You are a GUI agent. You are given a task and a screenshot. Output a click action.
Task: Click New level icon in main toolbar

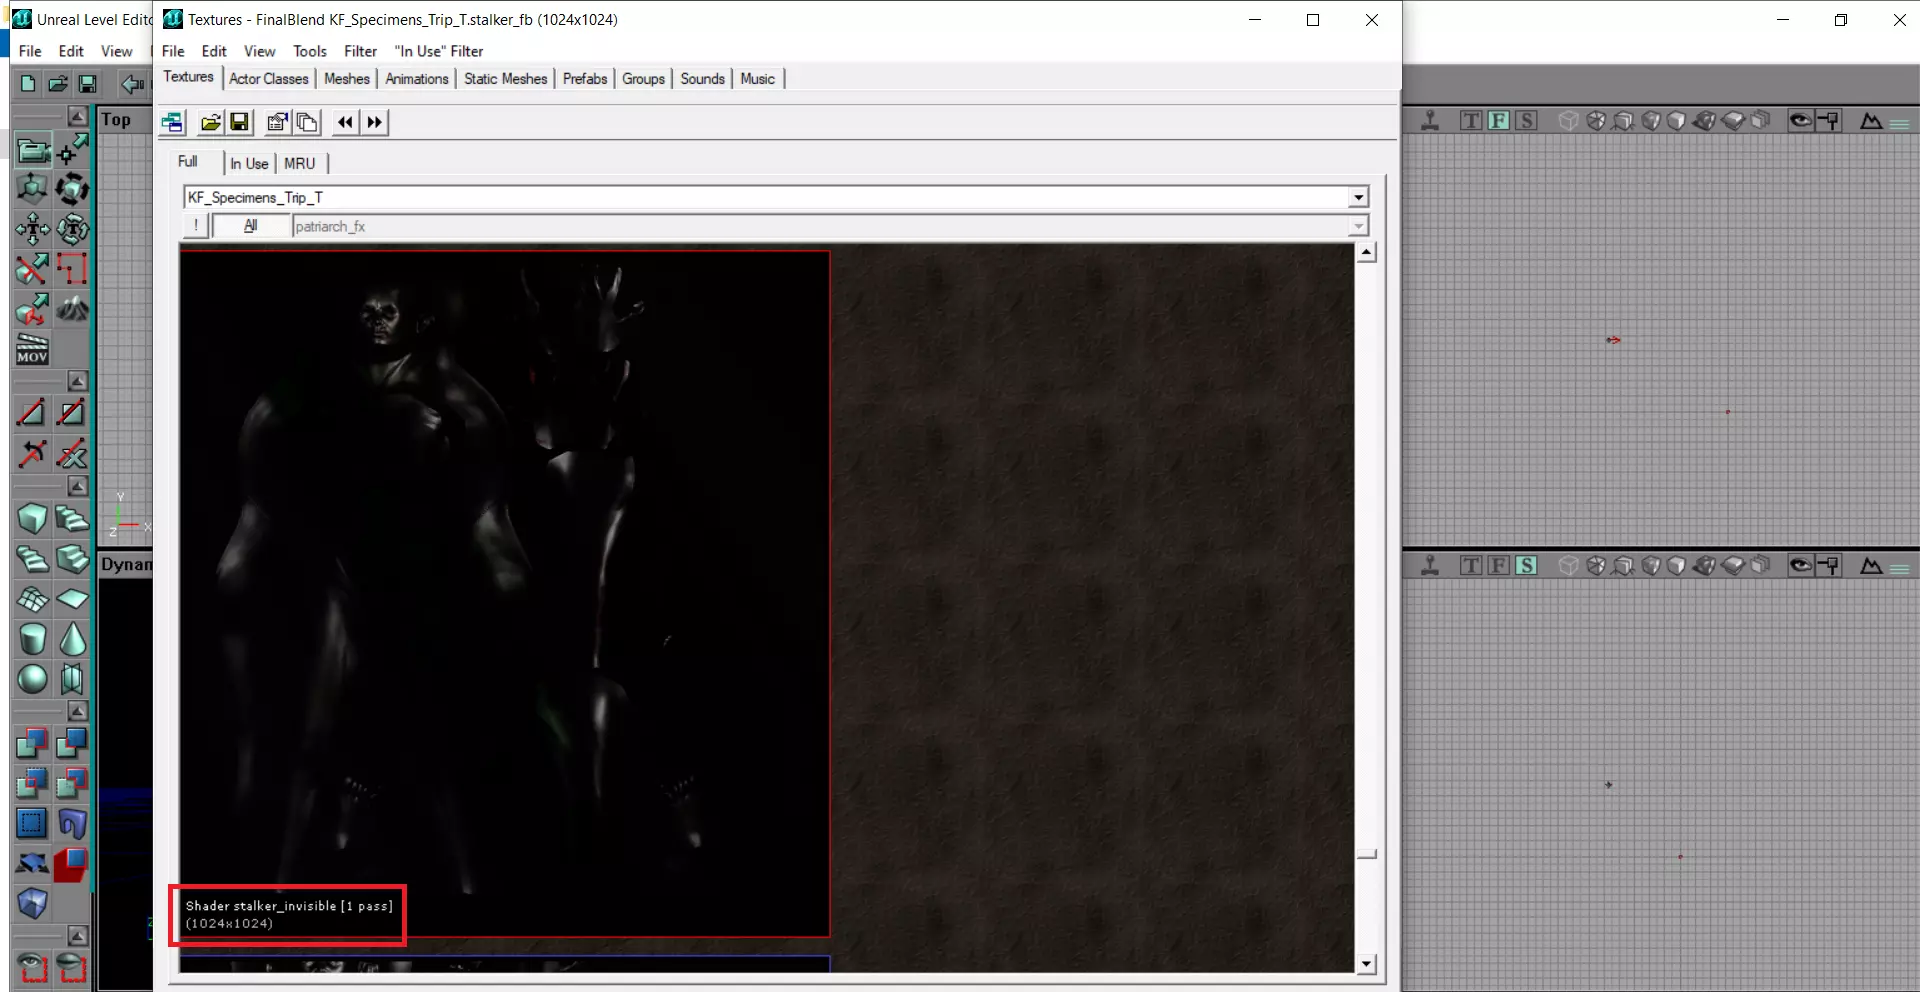[28, 84]
